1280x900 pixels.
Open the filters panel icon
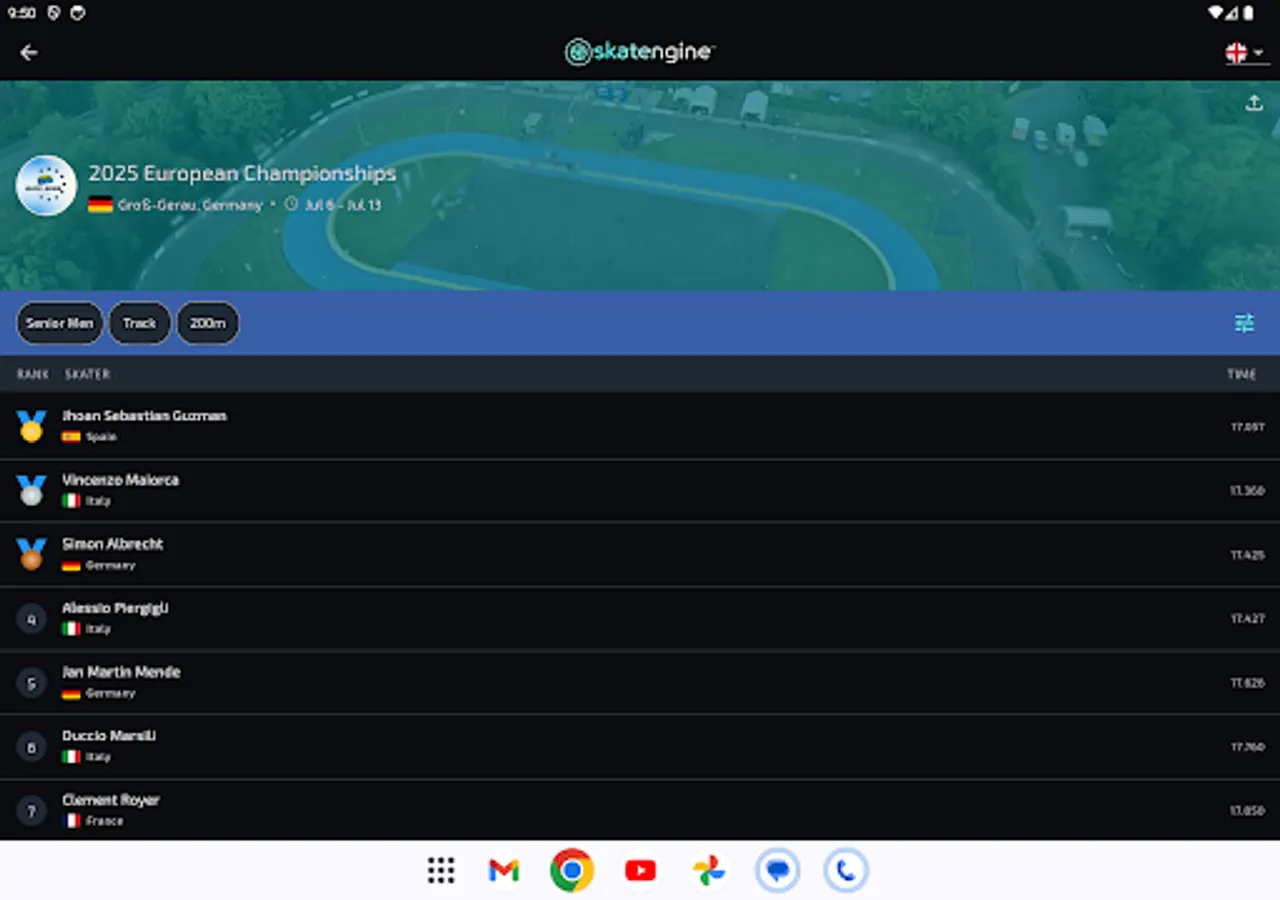pyautogui.click(x=1244, y=323)
